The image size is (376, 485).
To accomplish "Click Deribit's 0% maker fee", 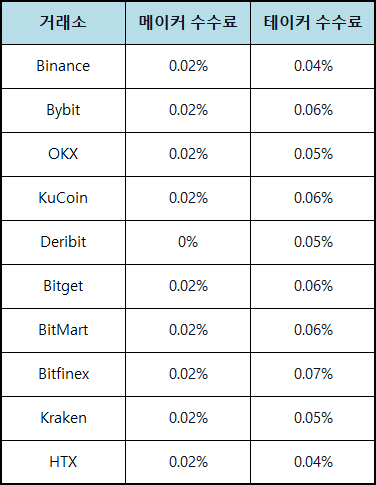I will (x=188, y=242).
